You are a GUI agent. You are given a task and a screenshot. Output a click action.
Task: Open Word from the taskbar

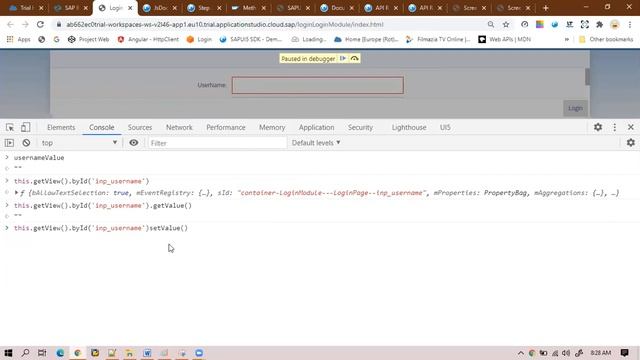pos(147,353)
